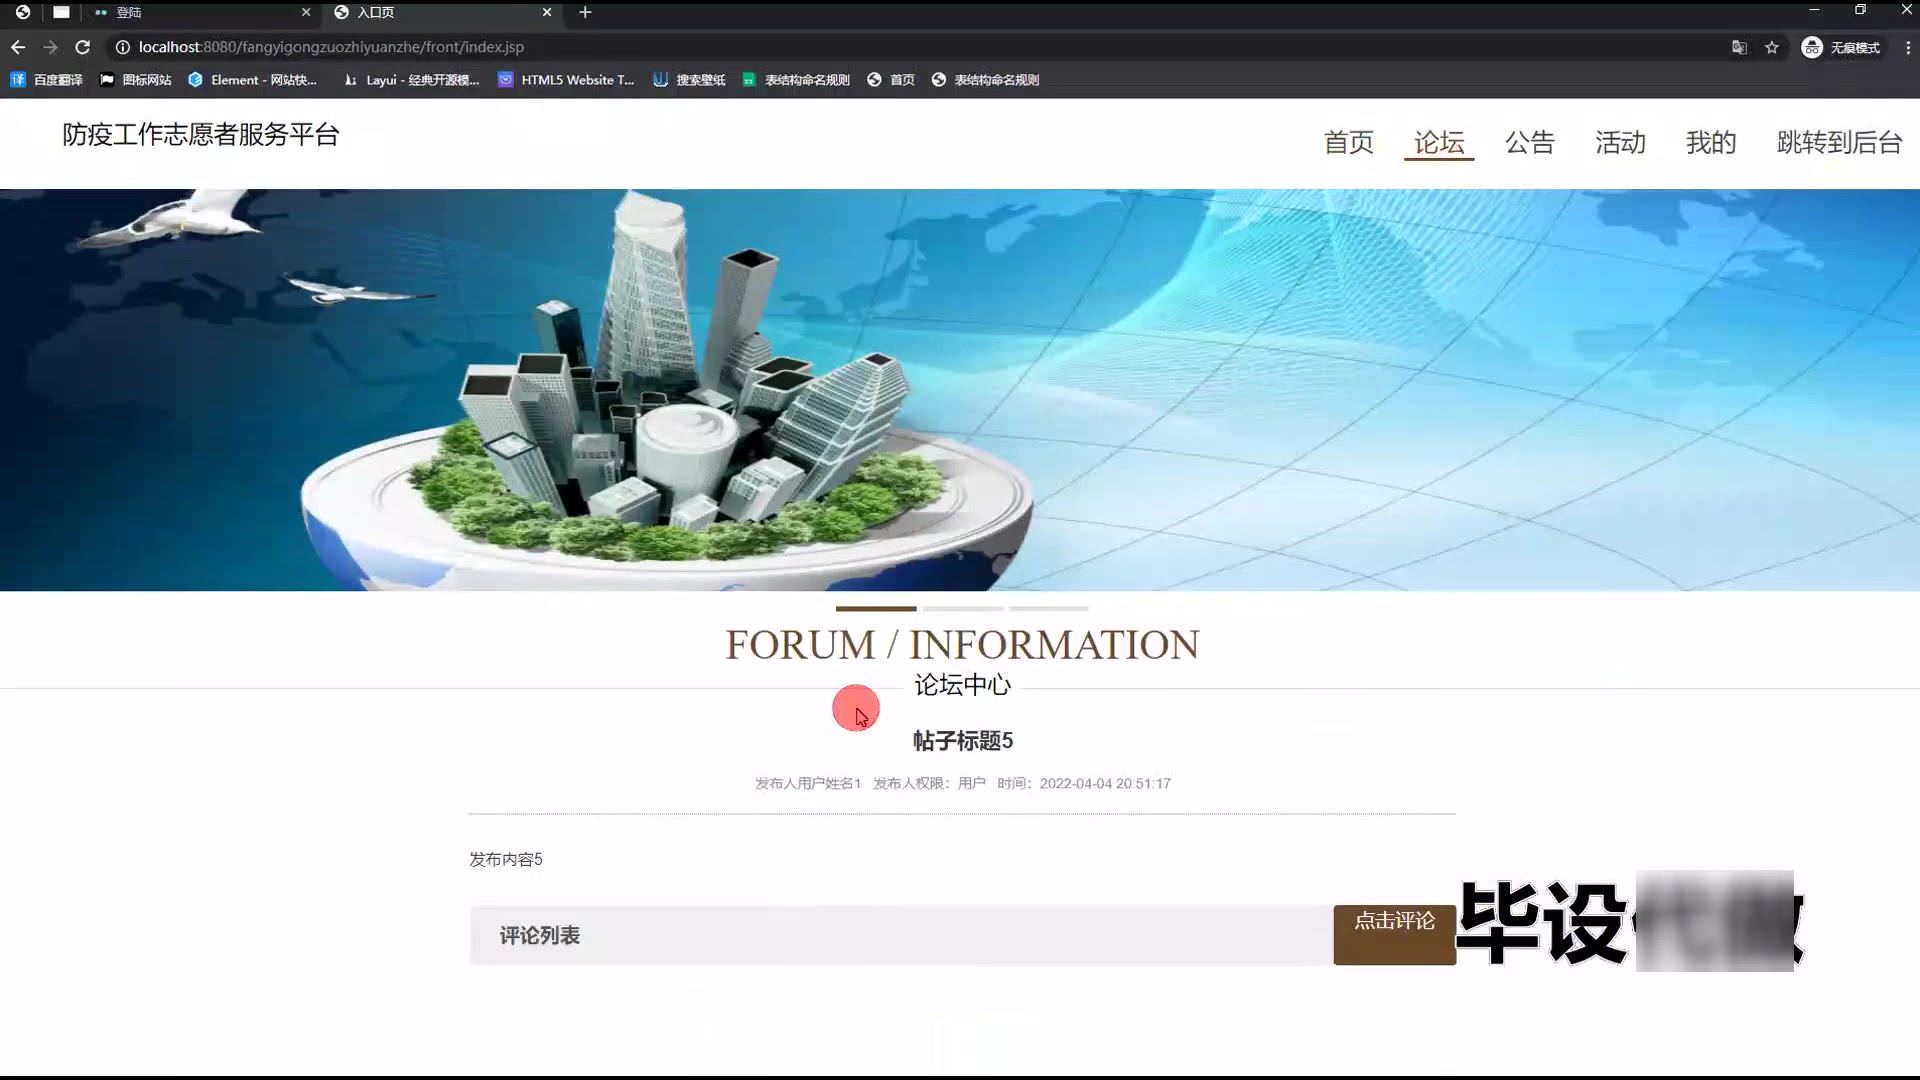Open a new tab with the plus icon
Screen dimensions: 1920x1080
[585, 12]
